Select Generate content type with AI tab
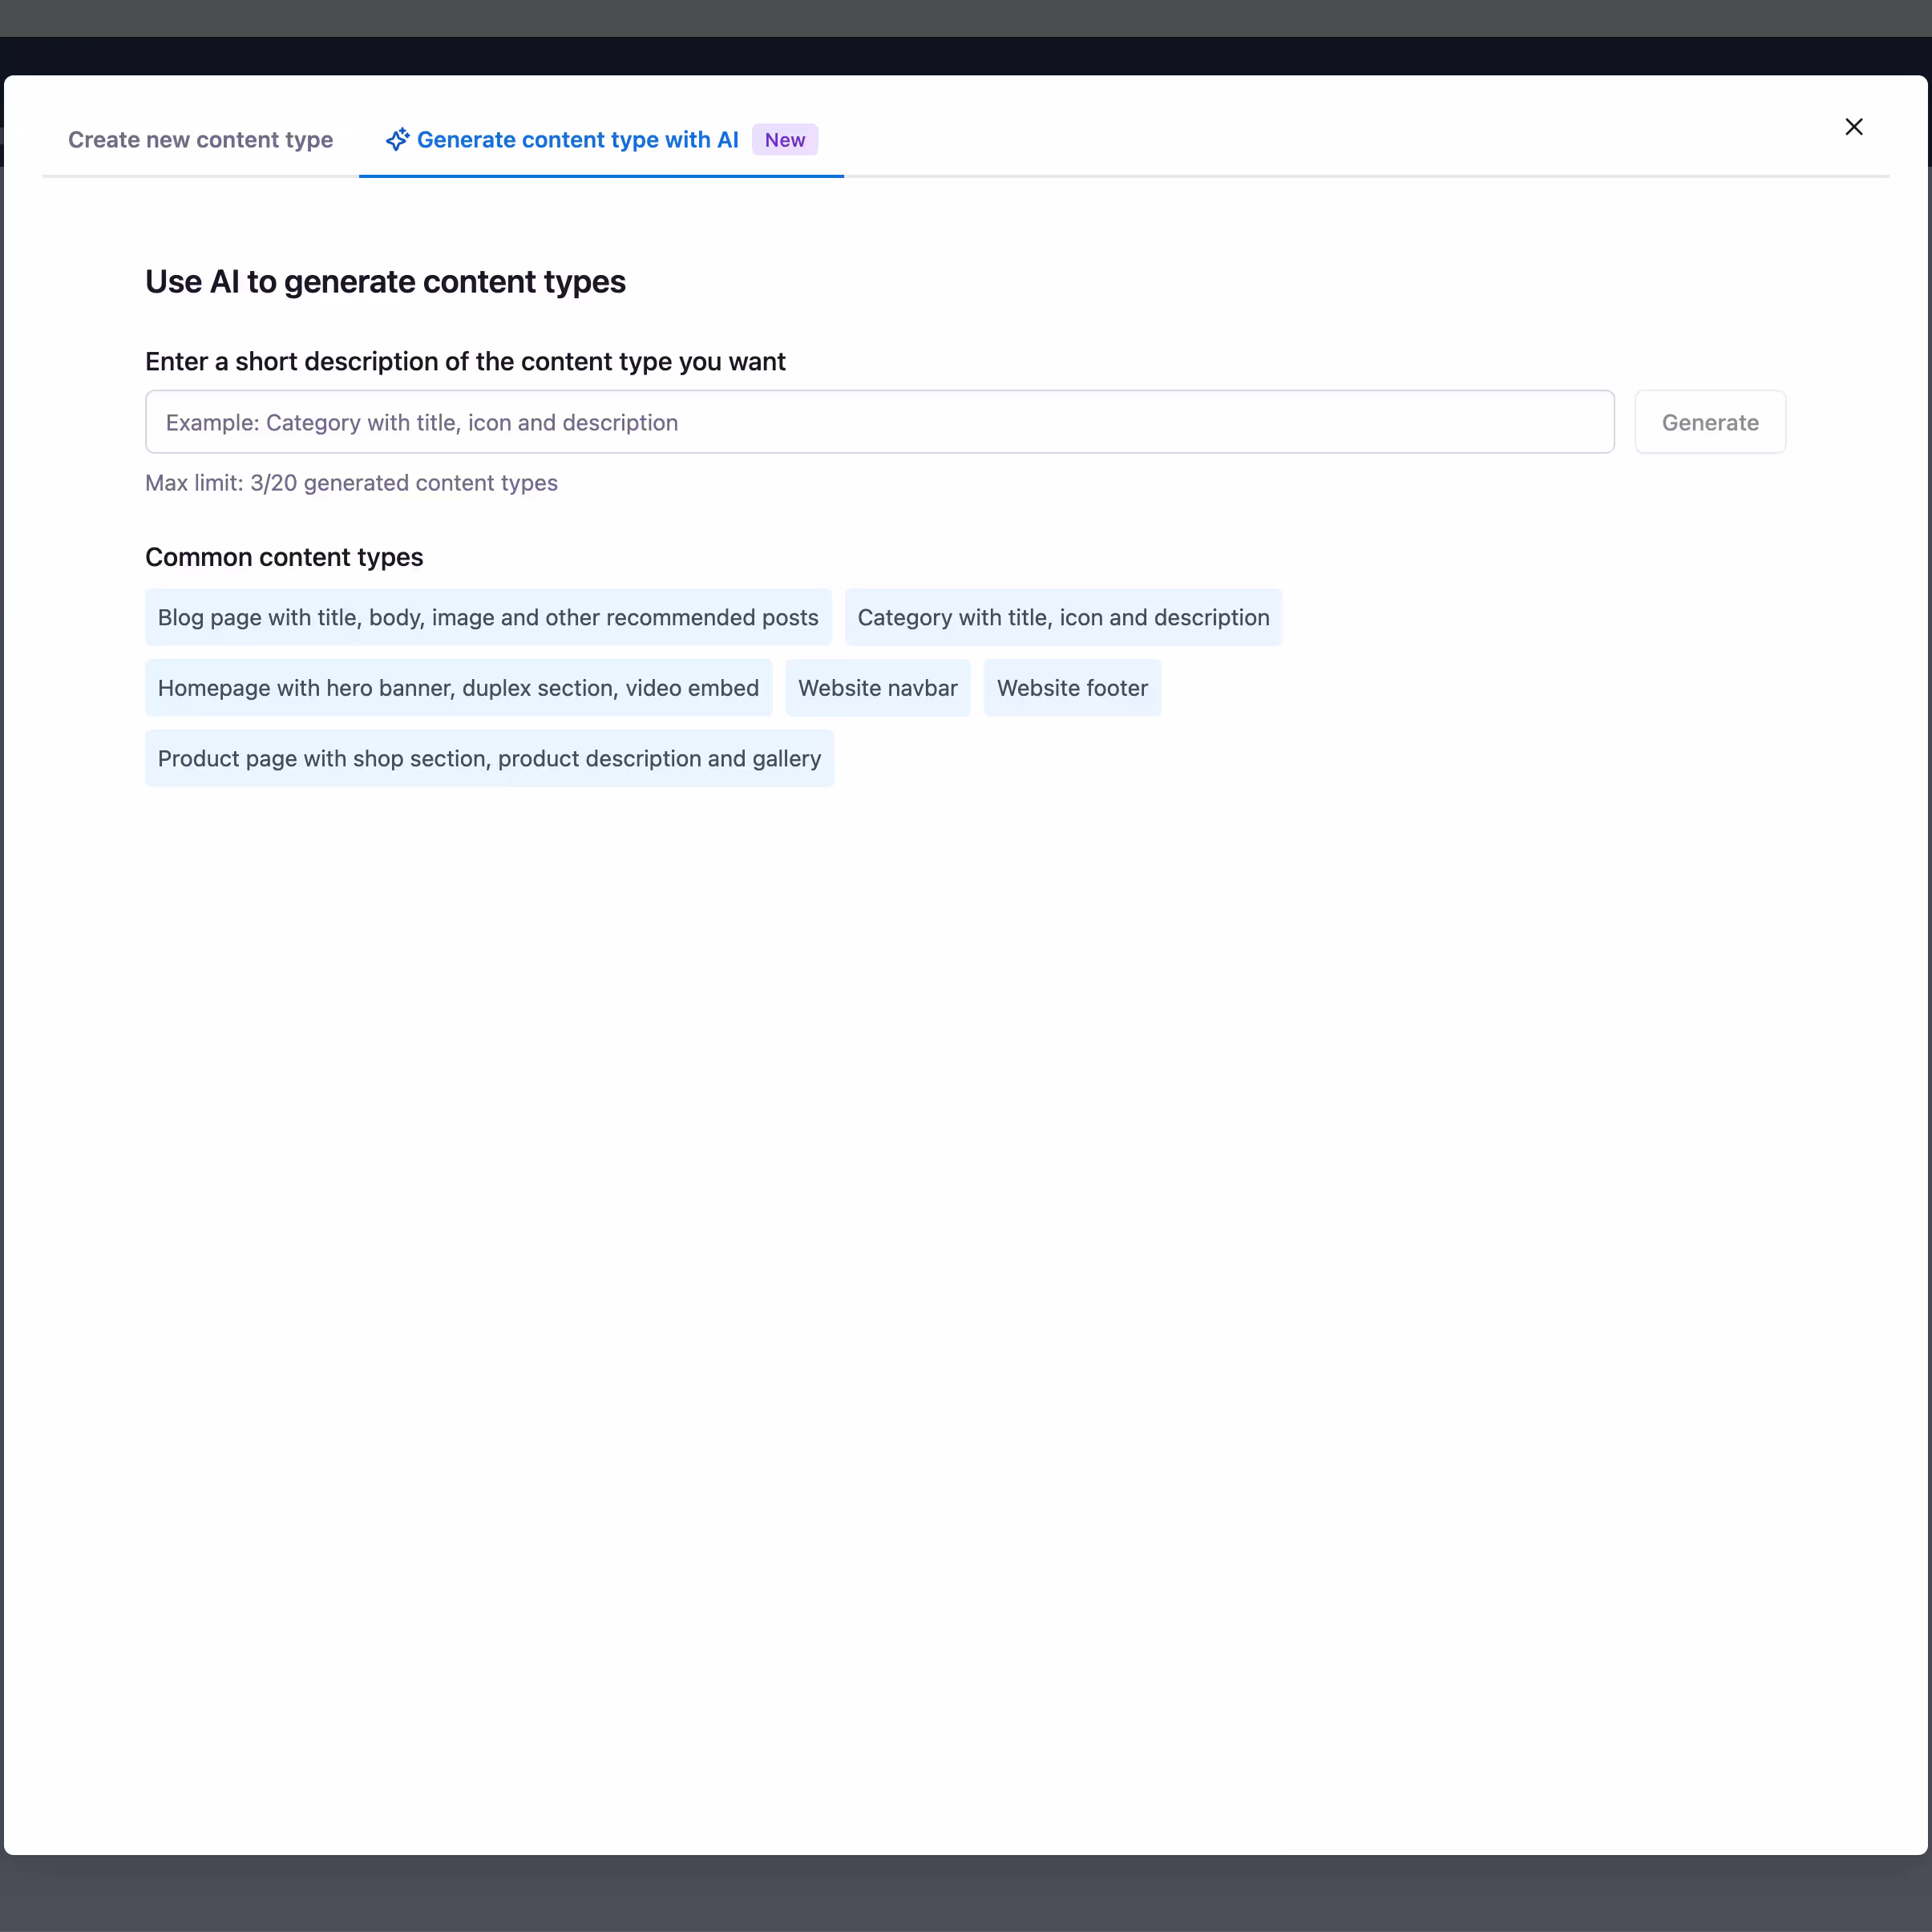 tap(601, 140)
